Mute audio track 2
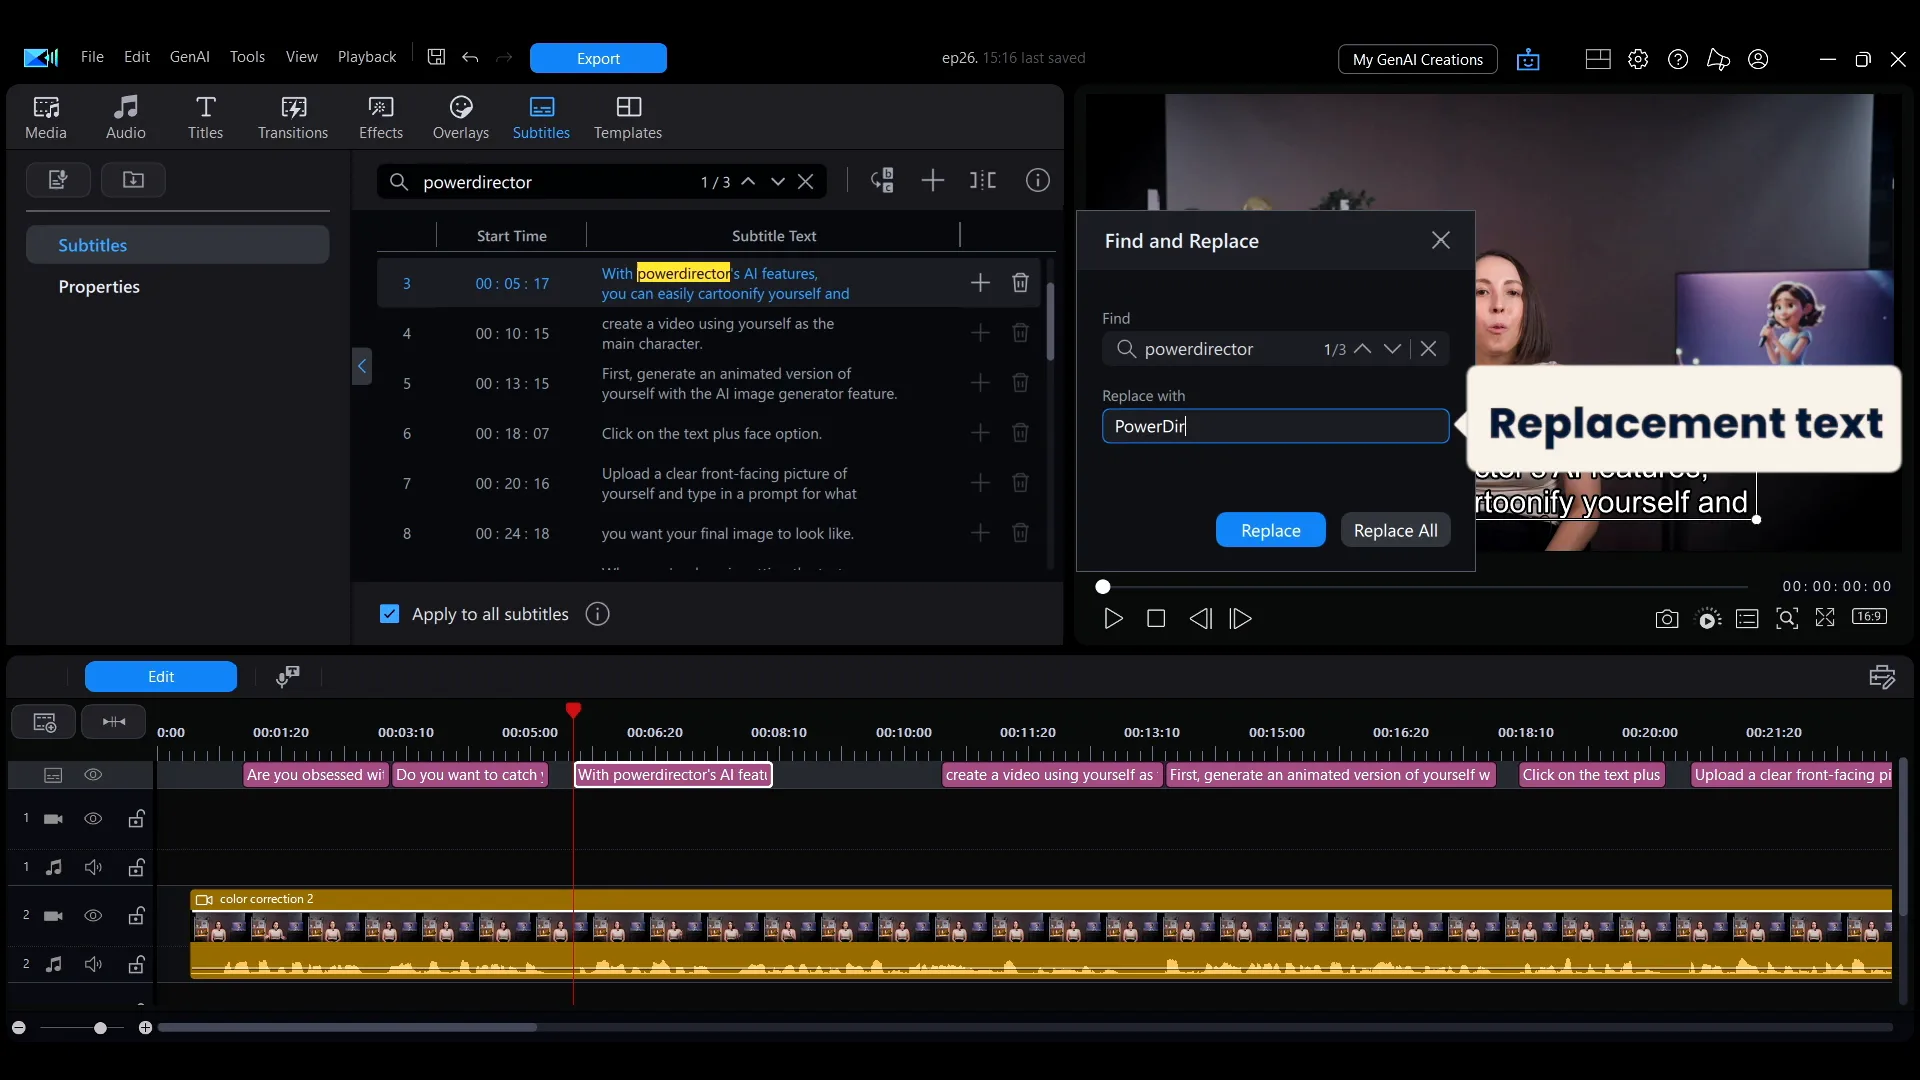 (x=93, y=964)
